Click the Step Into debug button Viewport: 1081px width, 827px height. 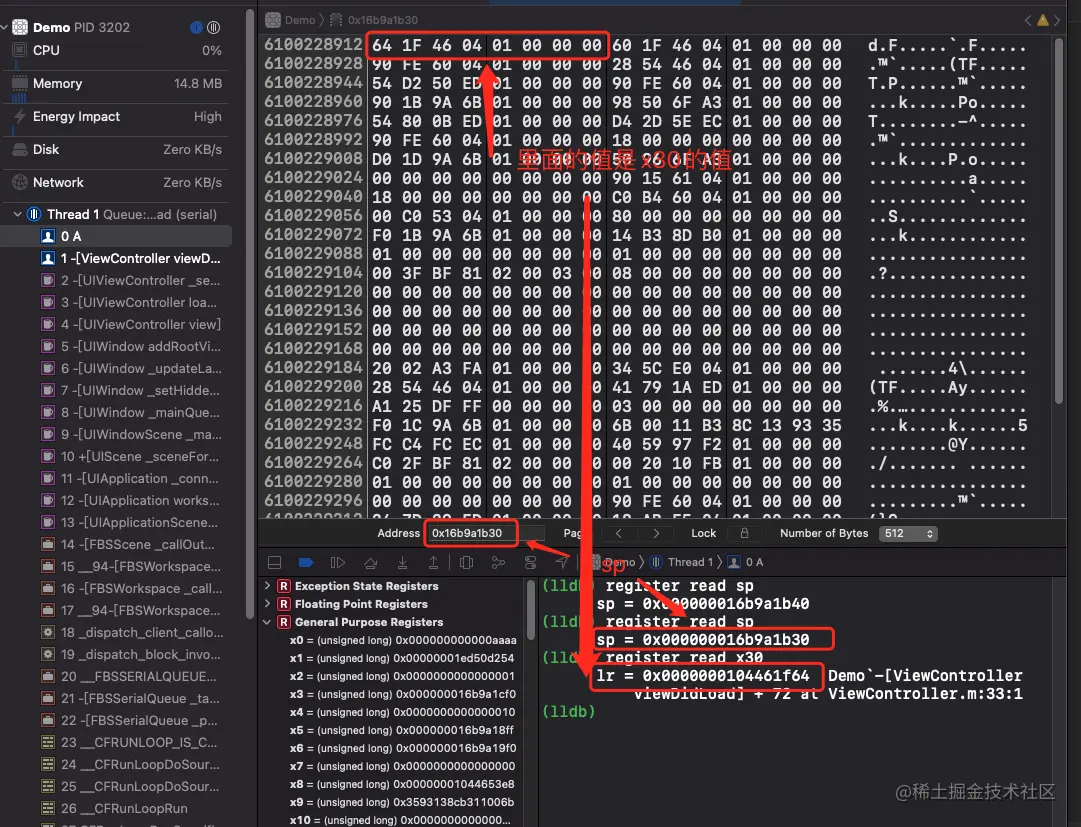(402, 562)
